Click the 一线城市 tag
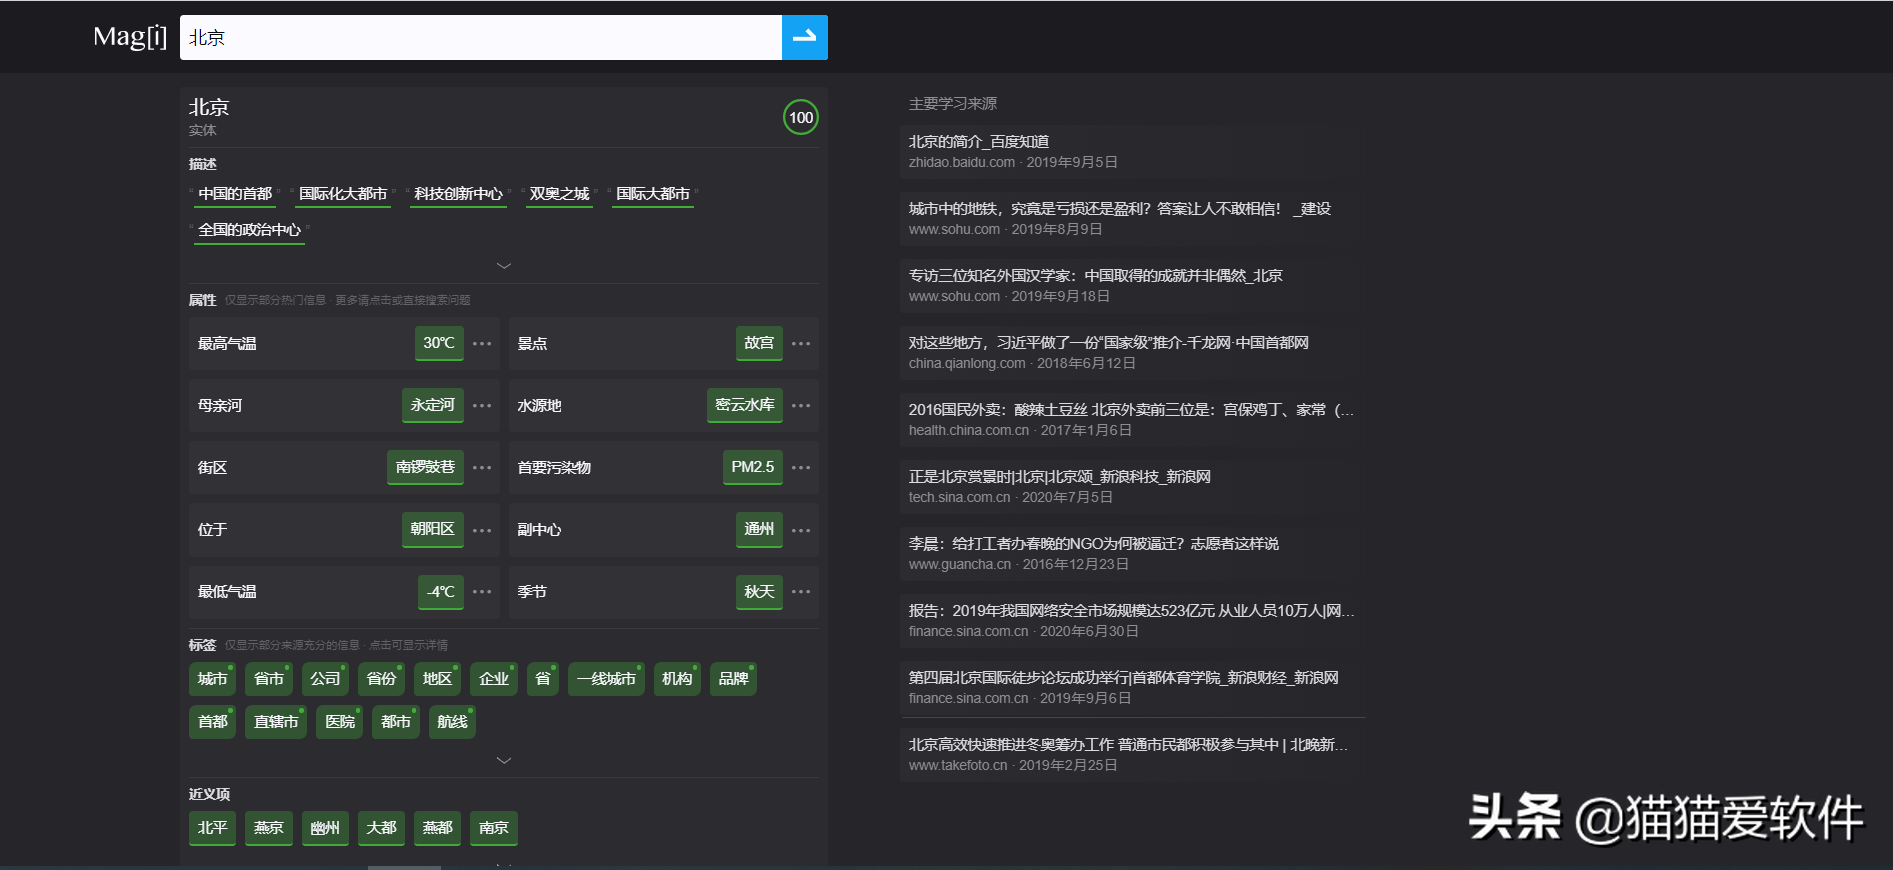The image size is (1893, 870). click(606, 679)
